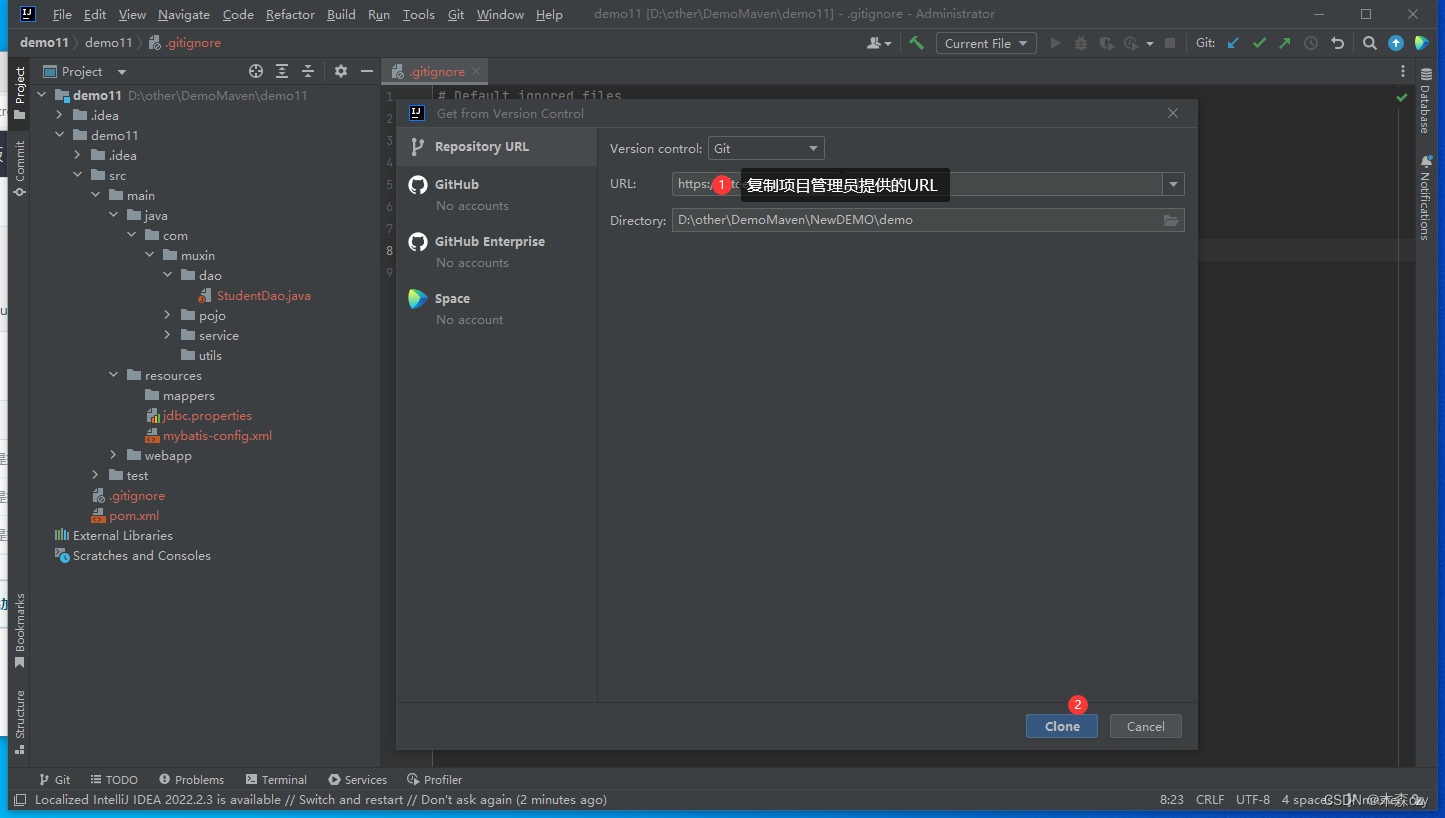This screenshot has height=818, width=1445.
Task: Open the Commit side tool window
Action: point(19,167)
